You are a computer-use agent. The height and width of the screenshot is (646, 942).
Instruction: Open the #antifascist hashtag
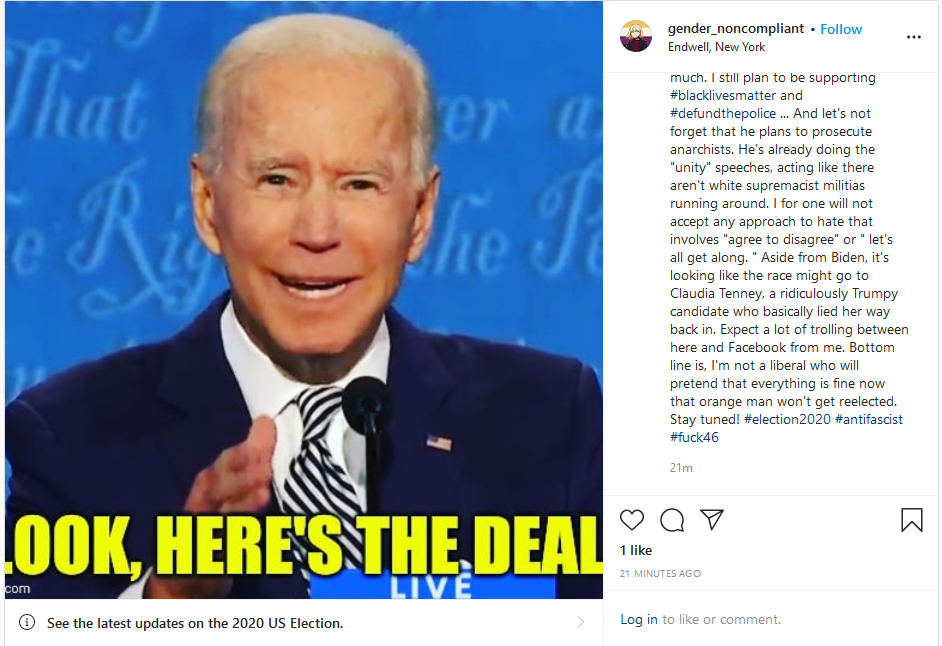(x=869, y=419)
